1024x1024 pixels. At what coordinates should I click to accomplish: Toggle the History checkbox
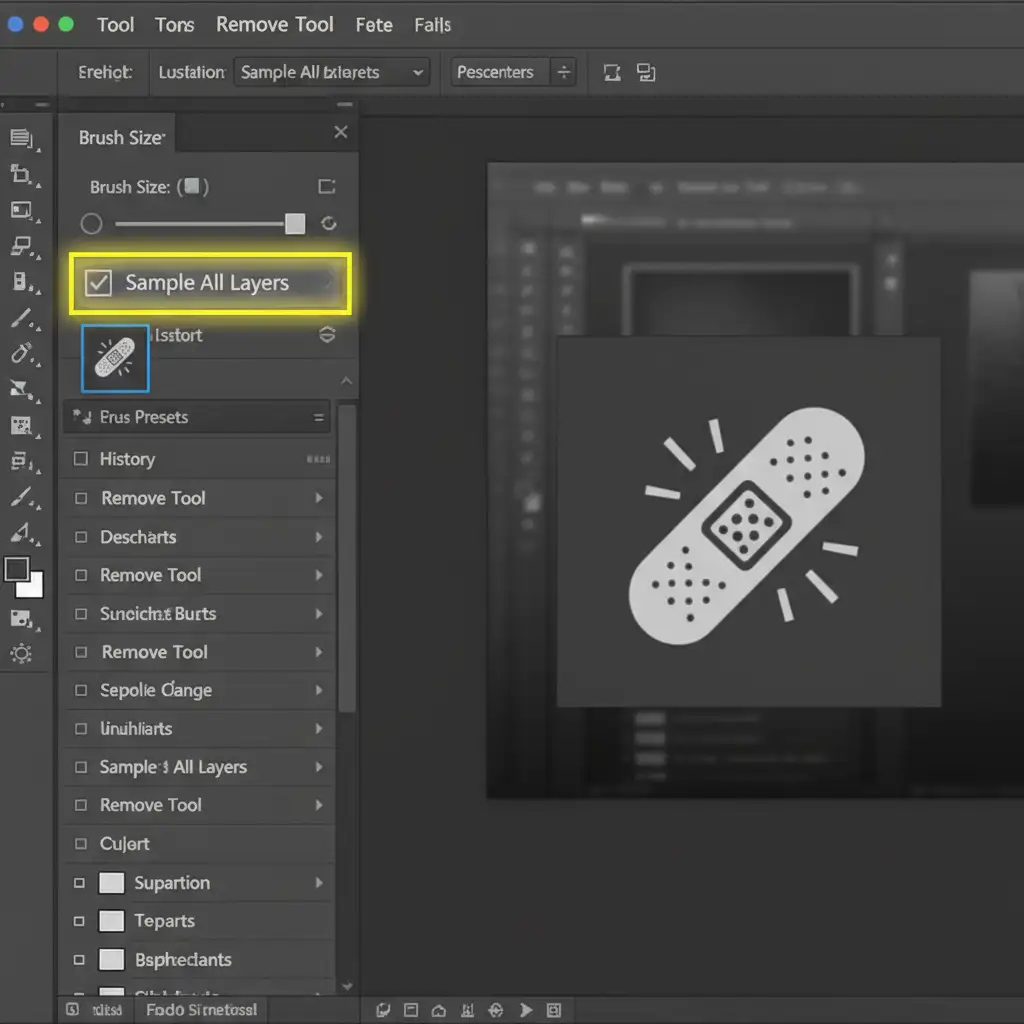click(81, 459)
